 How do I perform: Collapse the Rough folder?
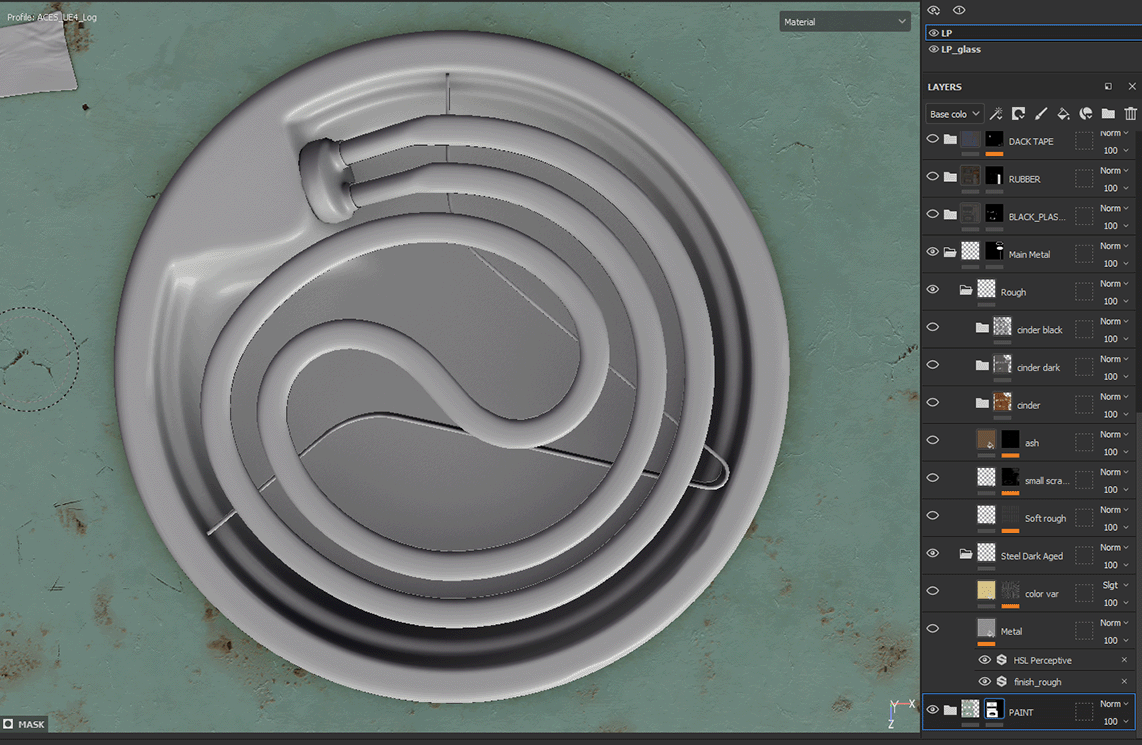pos(966,291)
